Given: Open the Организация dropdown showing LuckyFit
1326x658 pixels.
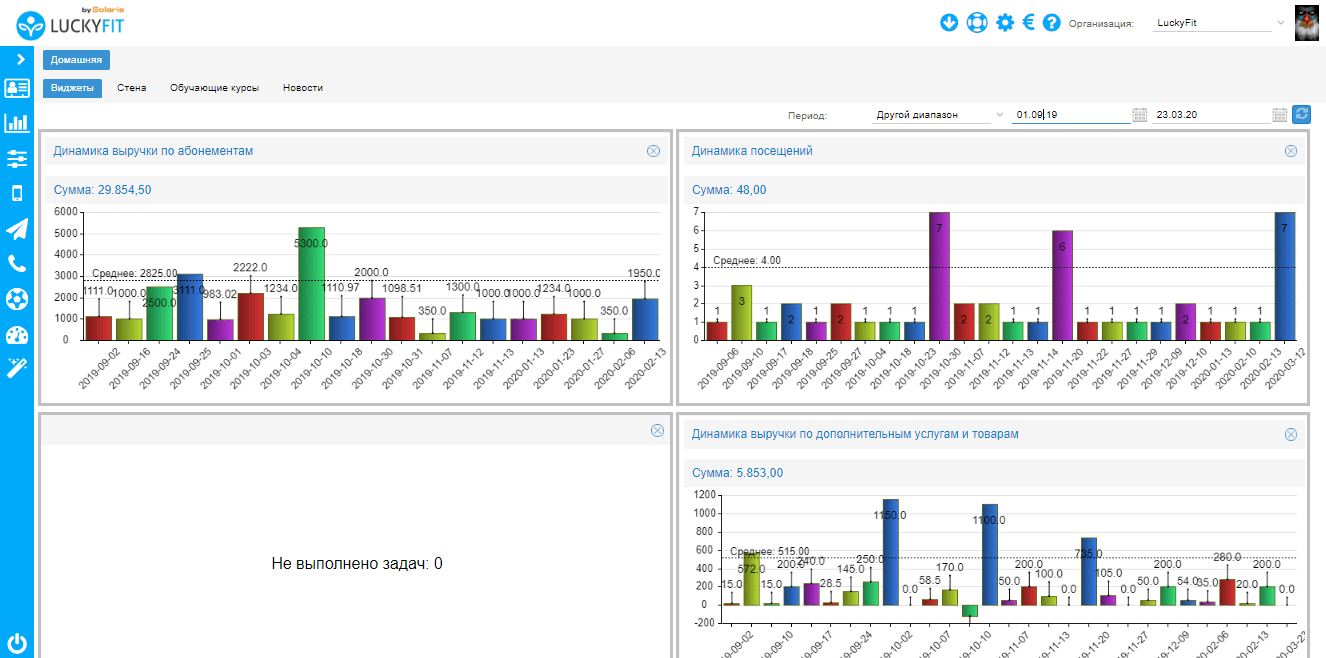Looking at the screenshot, I should (x=1219, y=22).
